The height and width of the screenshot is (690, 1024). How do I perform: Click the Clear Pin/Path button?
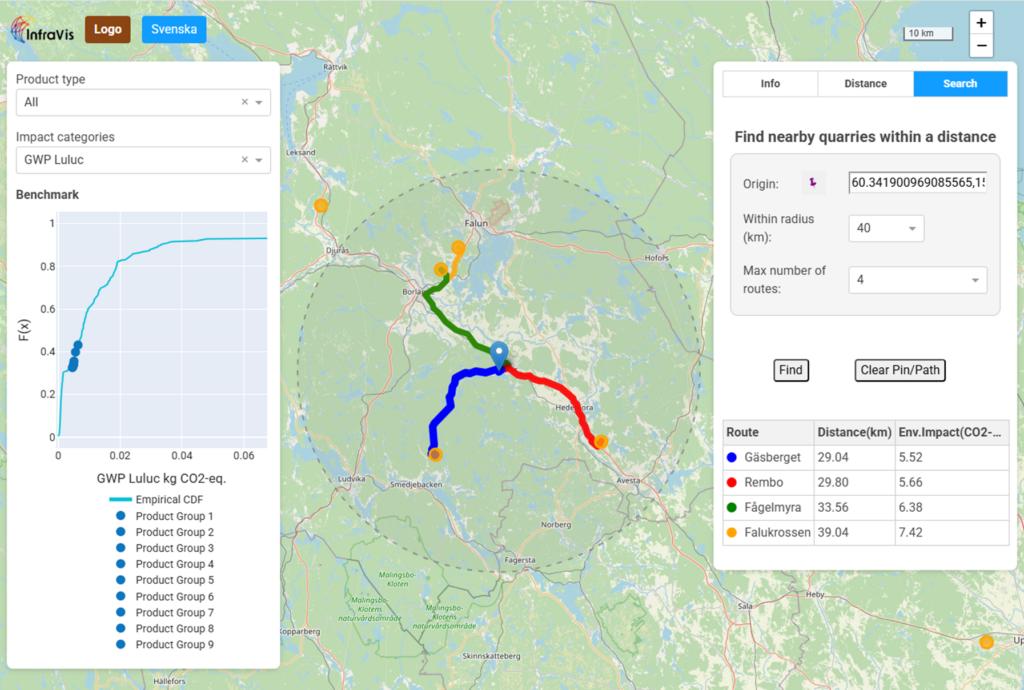coord(900,370)
